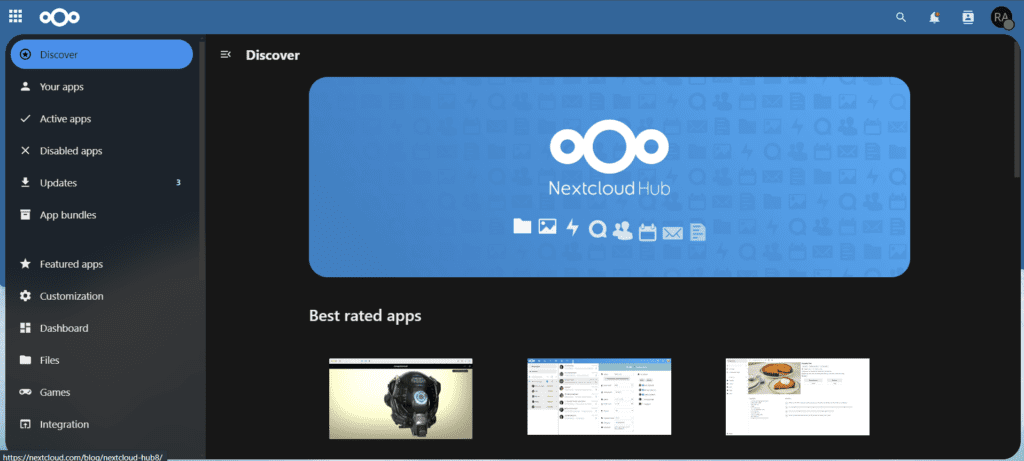The height and width of the screenshot is (461, 1024).
Task: Open the 3D helmet model app thumbnail
Action: click(x=400, y=398)
